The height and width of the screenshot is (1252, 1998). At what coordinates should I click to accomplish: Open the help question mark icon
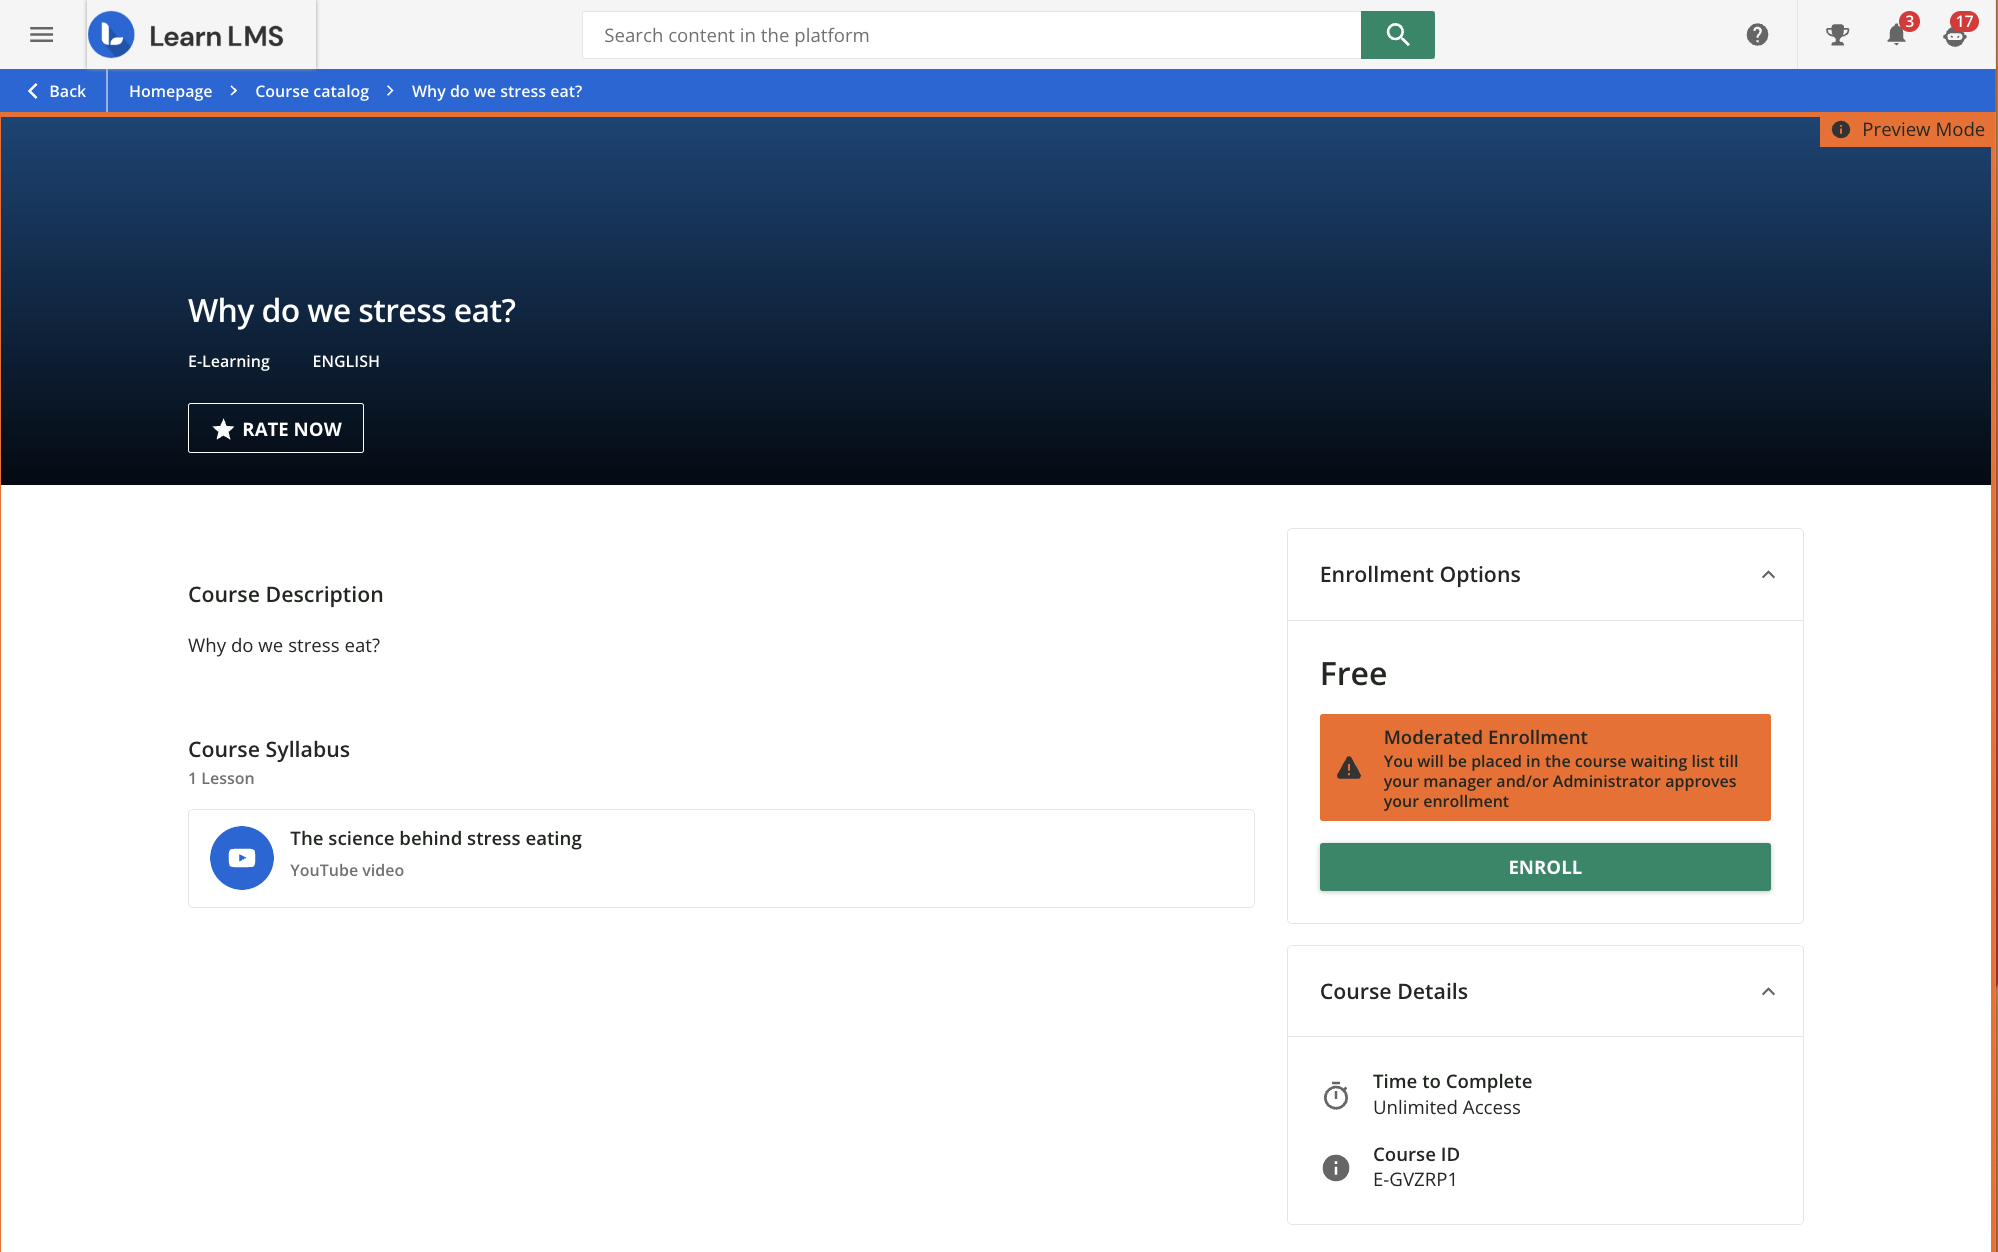tap(1756, 34)
